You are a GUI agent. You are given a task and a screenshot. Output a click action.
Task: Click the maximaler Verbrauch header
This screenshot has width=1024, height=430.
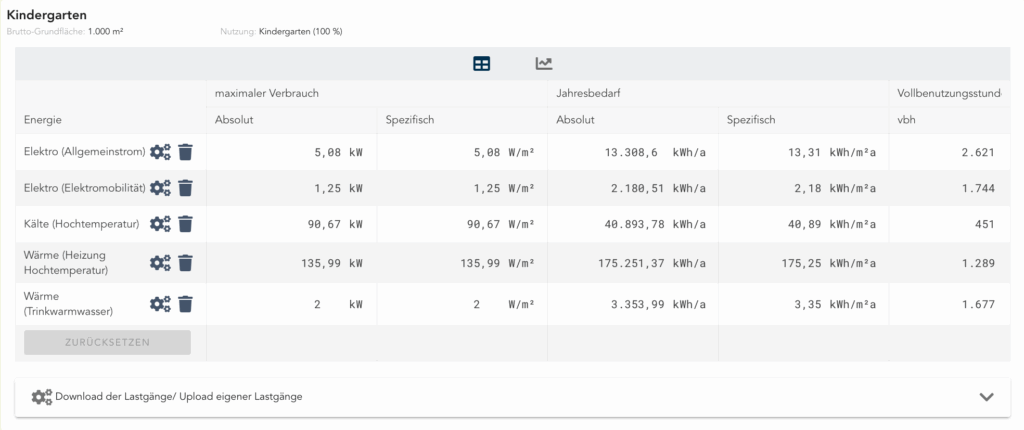(x=266, y=93)
